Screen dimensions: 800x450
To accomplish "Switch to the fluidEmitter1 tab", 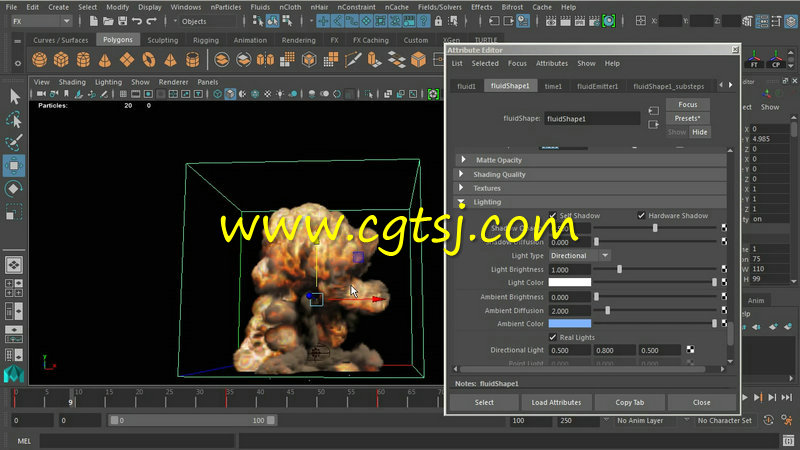I will [x=597, y=86].
